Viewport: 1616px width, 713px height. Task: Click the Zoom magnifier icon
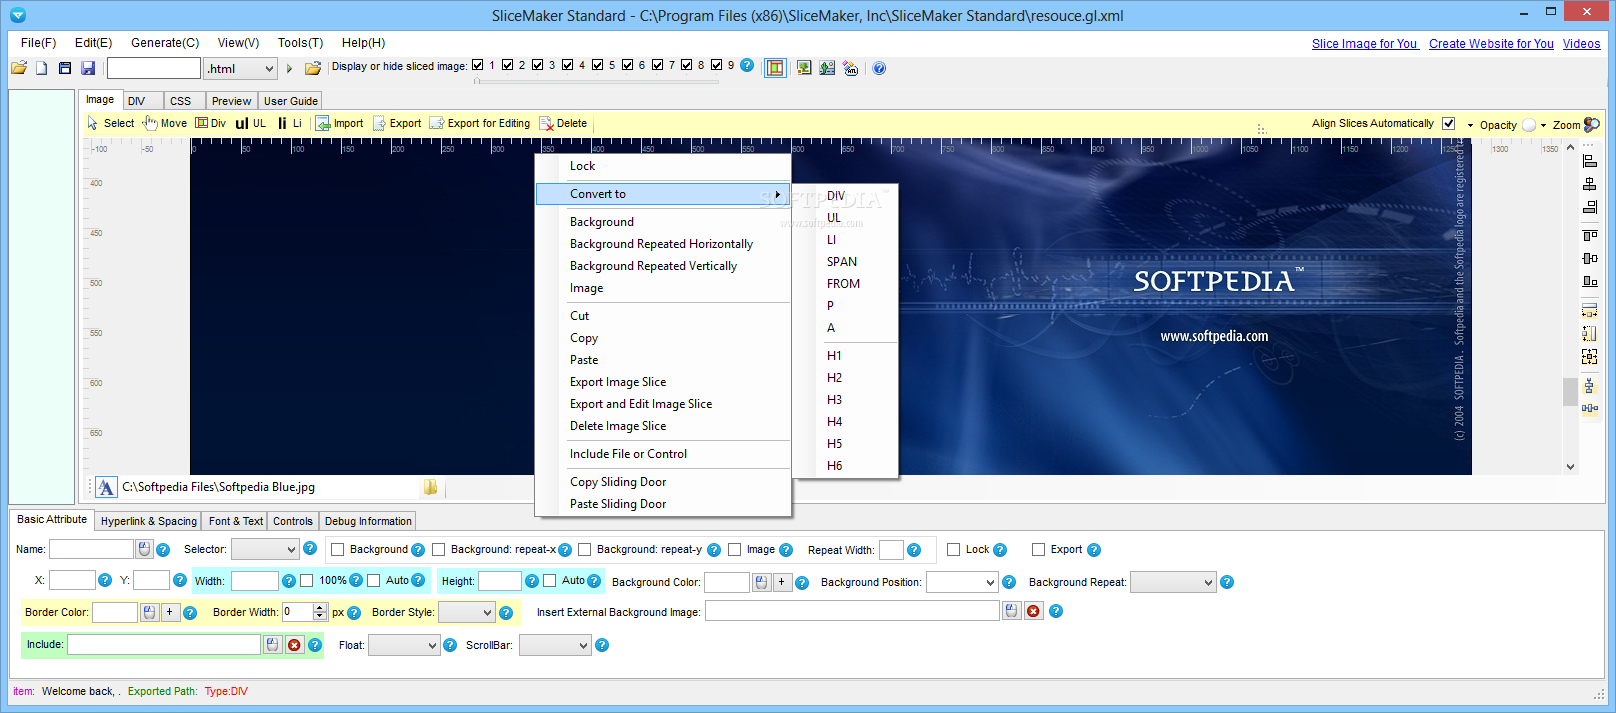pyautogui.click(x=1592, y=125)
